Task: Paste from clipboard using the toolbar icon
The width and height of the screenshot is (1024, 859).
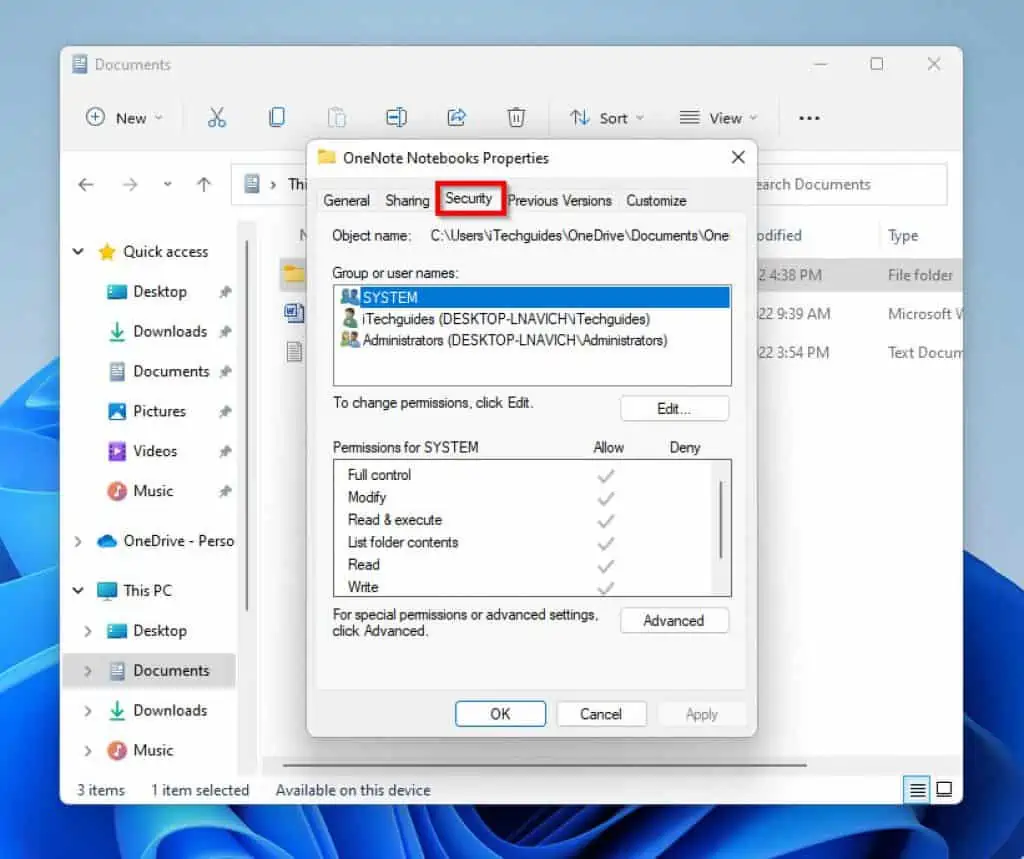Action: pyautogui.click(x=337, y=117)
